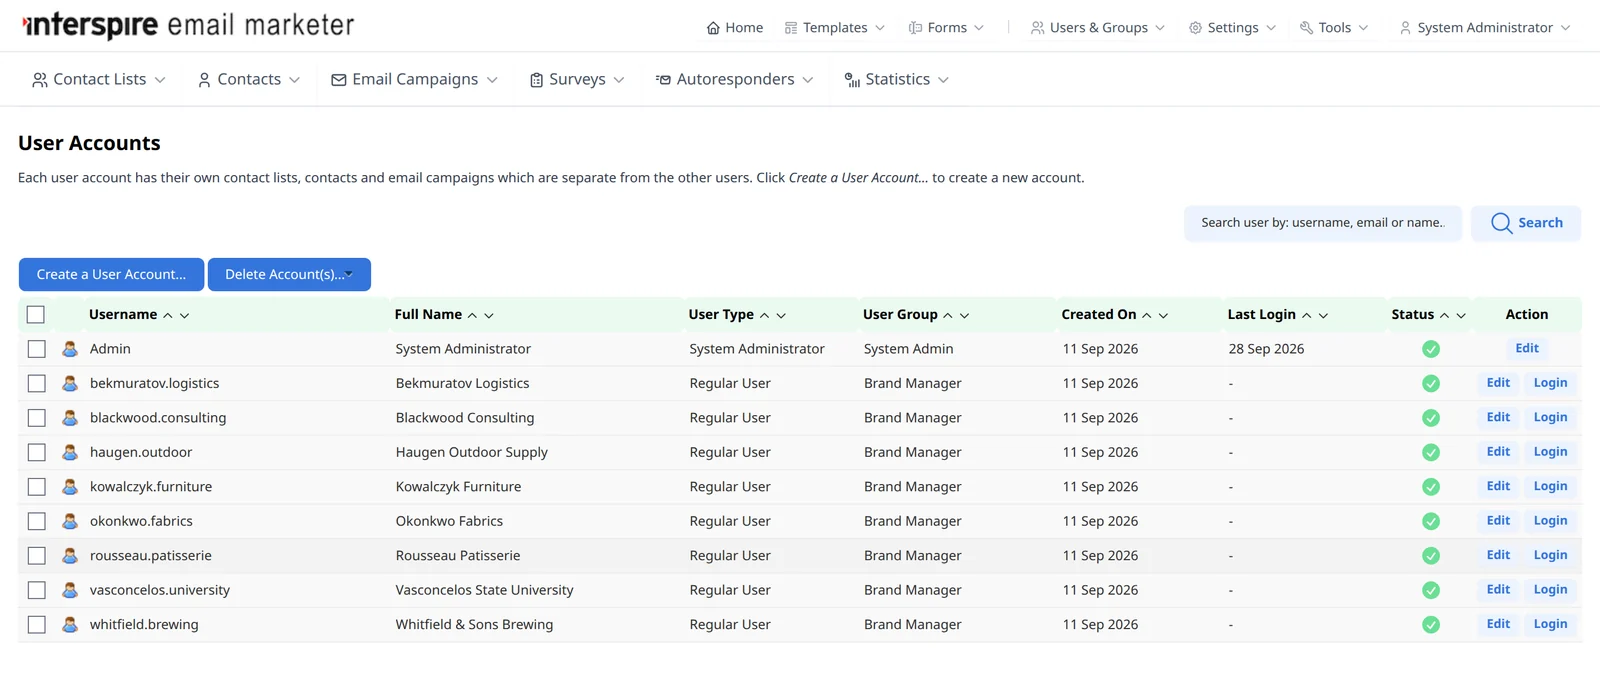
Task: Click the magnifier icon in Search button
Action: pyautogui.click(x=1501, y=223)
